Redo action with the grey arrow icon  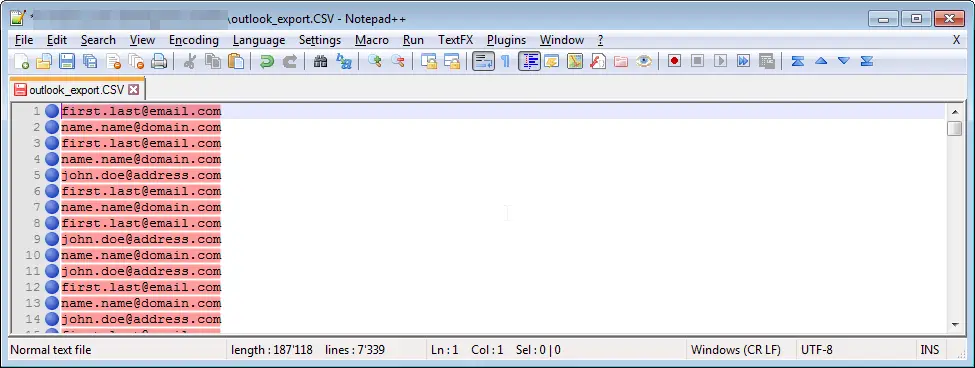pos(290,62)
